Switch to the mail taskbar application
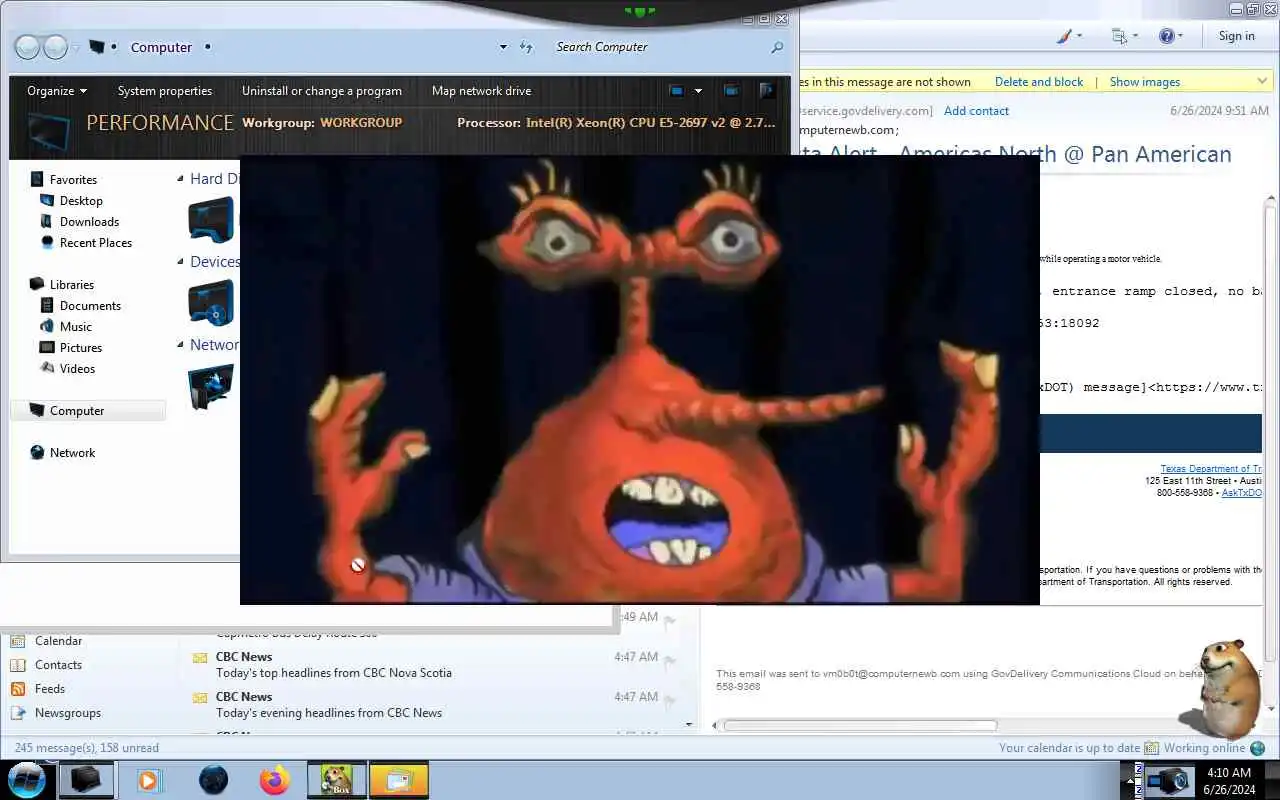Viewport: 1280px width, 800px height. tap(399, 780)
